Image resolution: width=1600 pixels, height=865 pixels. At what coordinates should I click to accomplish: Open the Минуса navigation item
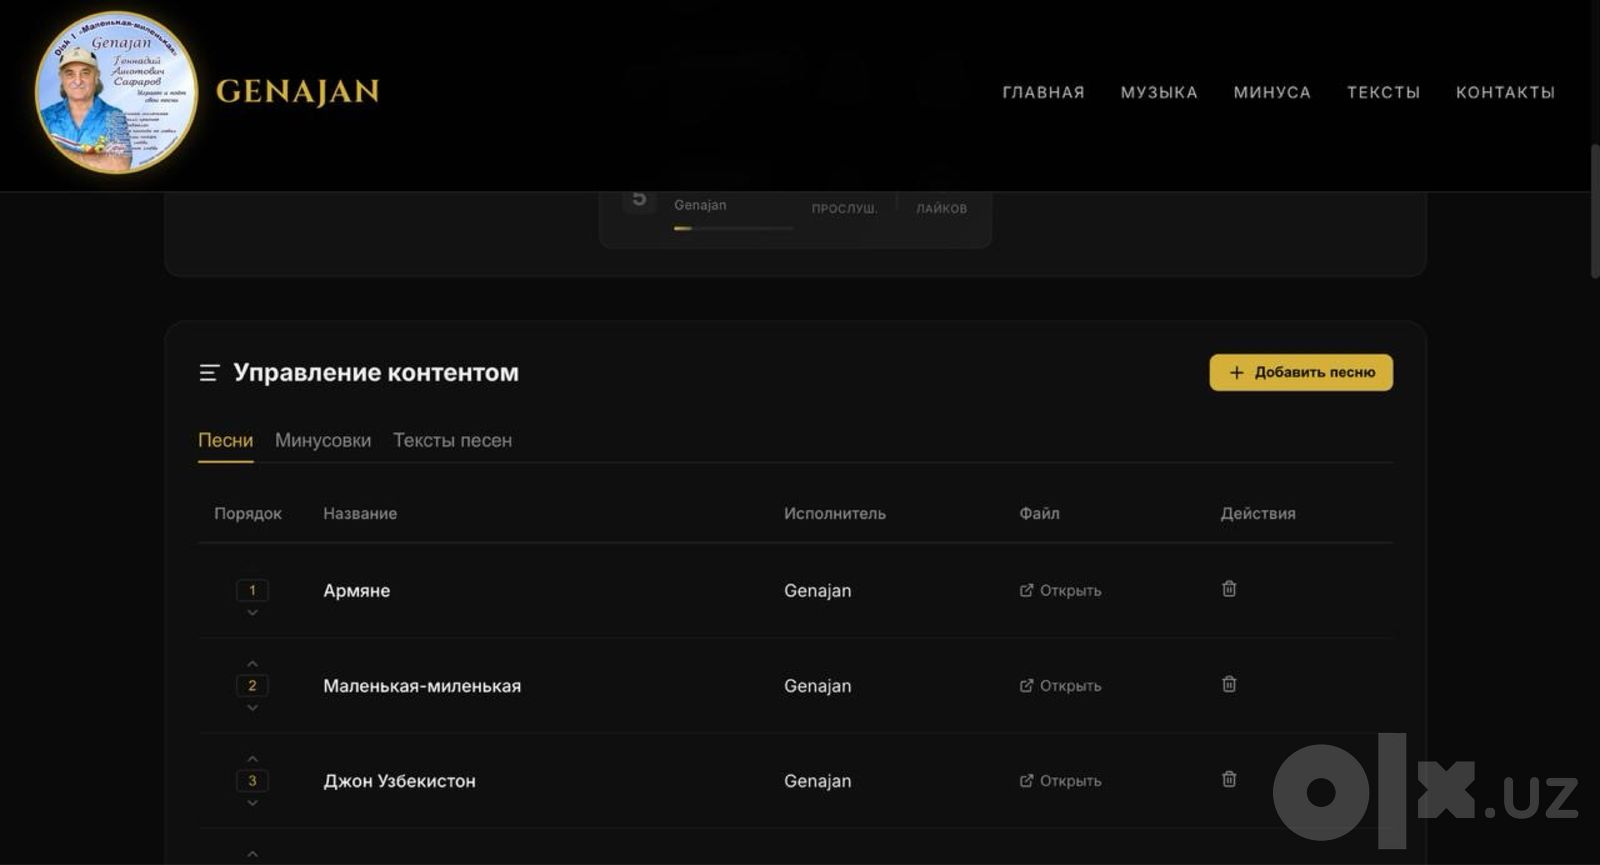click(1272, 92)
